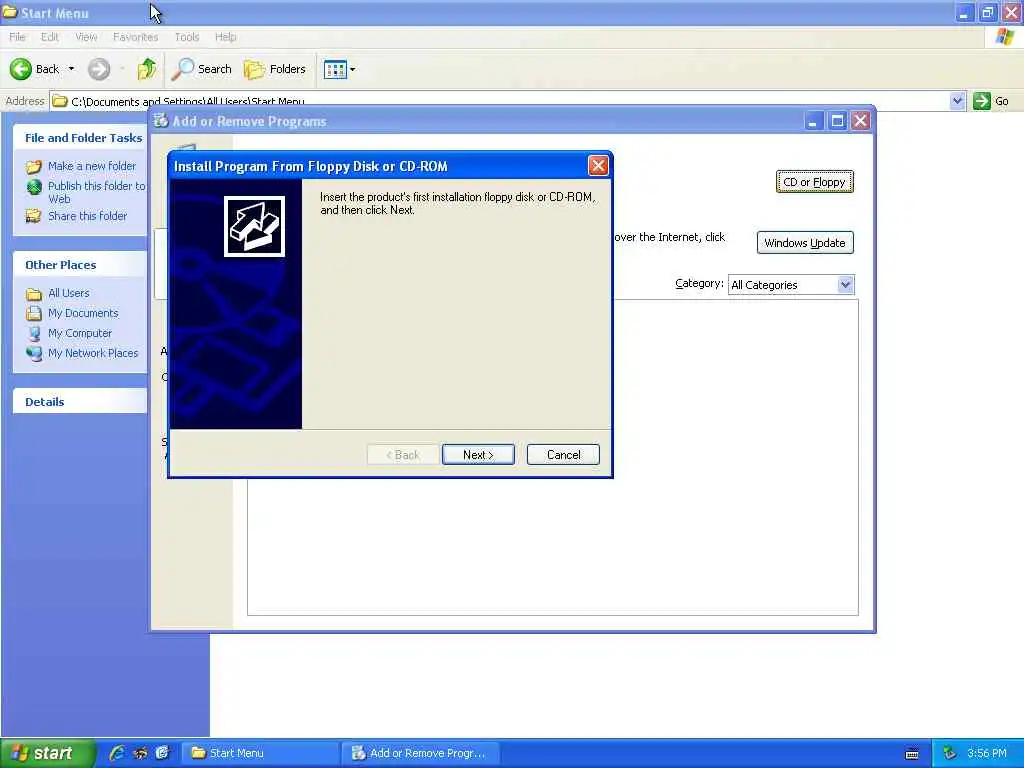Click the address bar path field
The width and height of the screenshot is (1024, 768).
[500, 101]
